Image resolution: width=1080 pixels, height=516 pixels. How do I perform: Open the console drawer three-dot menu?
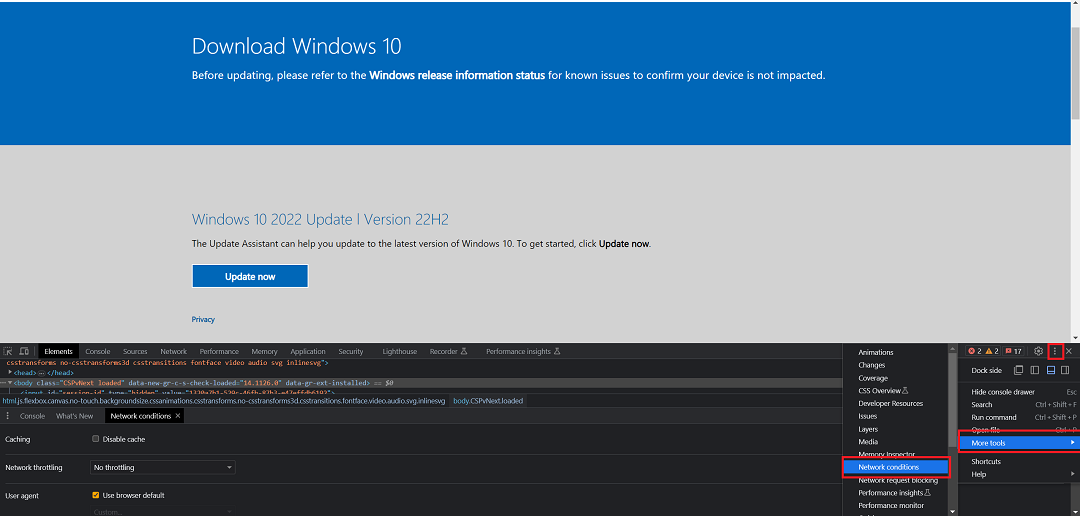tap(8, 416)
